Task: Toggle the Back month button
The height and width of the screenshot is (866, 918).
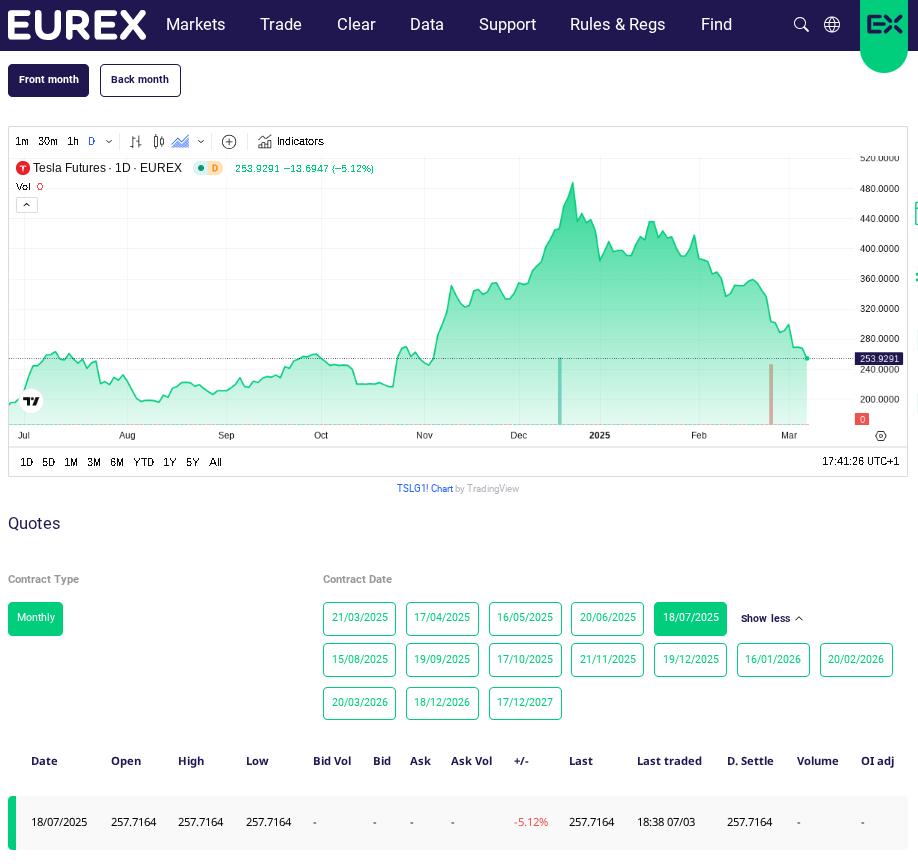Action: [140, 80]
